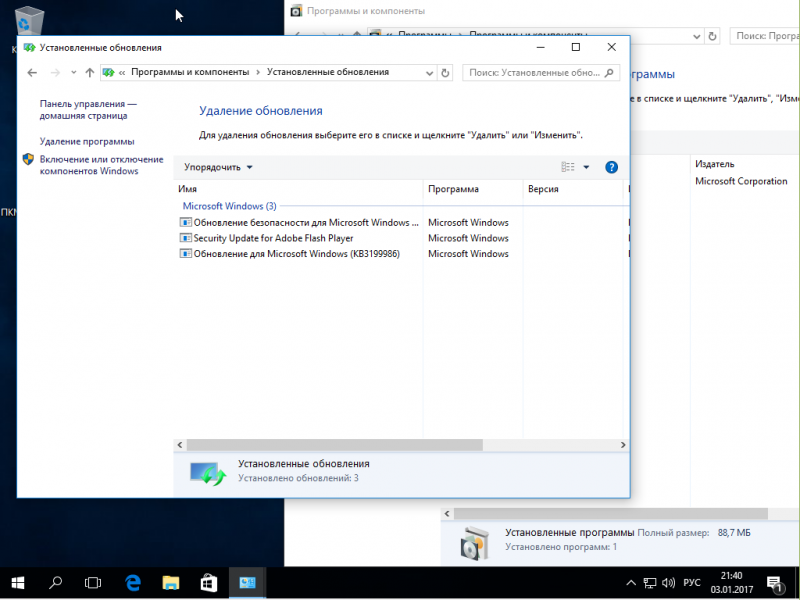Launch Microsoft Edge from the taskbar

coord(133,583)
